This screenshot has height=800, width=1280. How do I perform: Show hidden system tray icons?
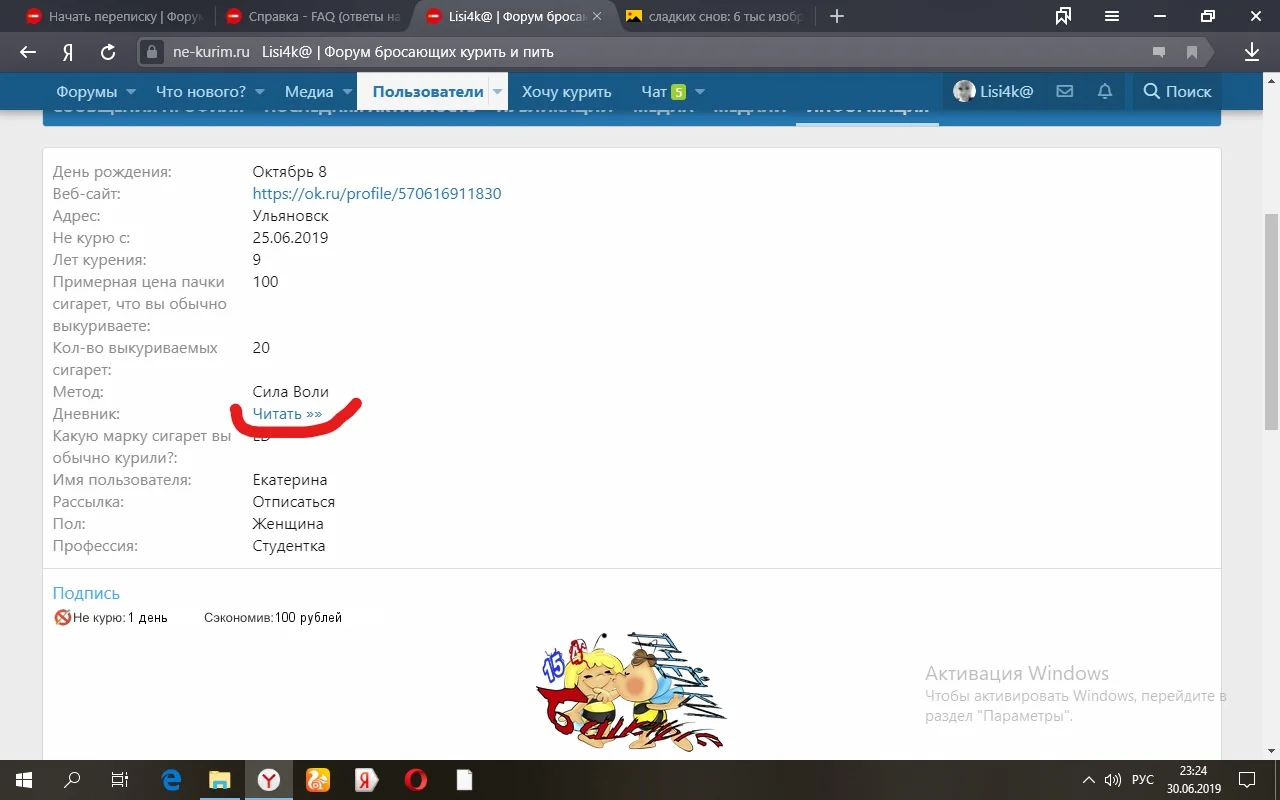coord(1089,780)
